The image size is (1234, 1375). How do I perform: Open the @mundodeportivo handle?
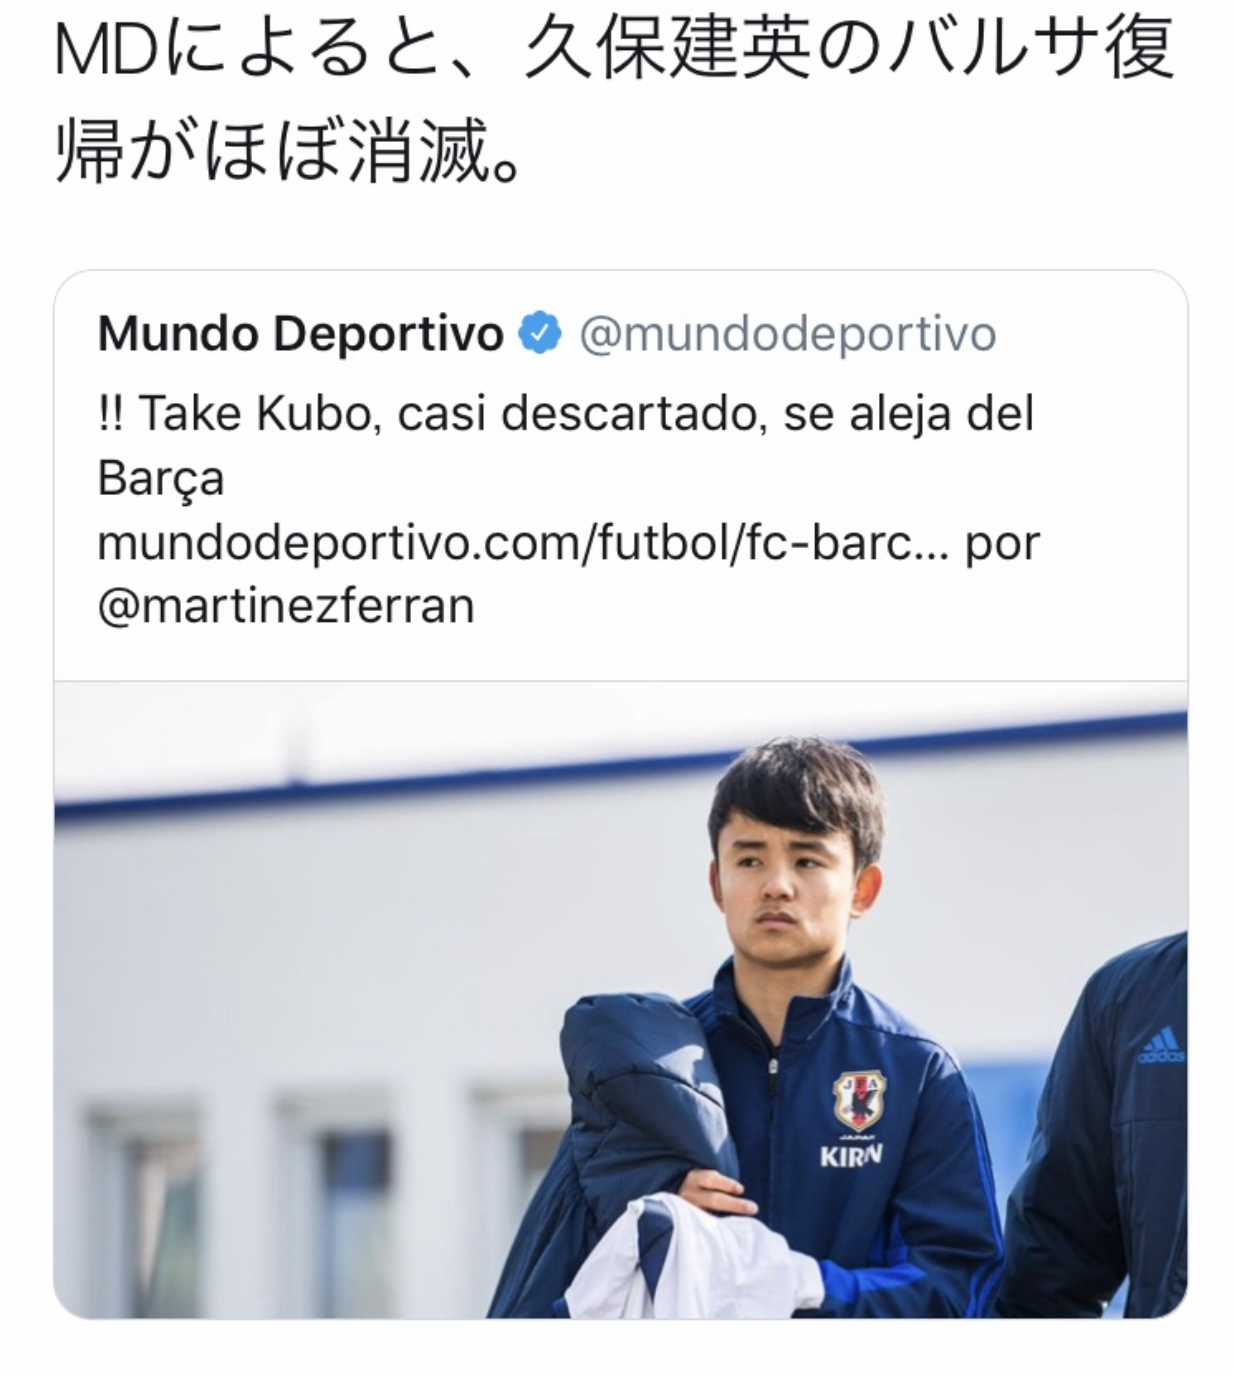pyautogui.click(x=788, y=334)
